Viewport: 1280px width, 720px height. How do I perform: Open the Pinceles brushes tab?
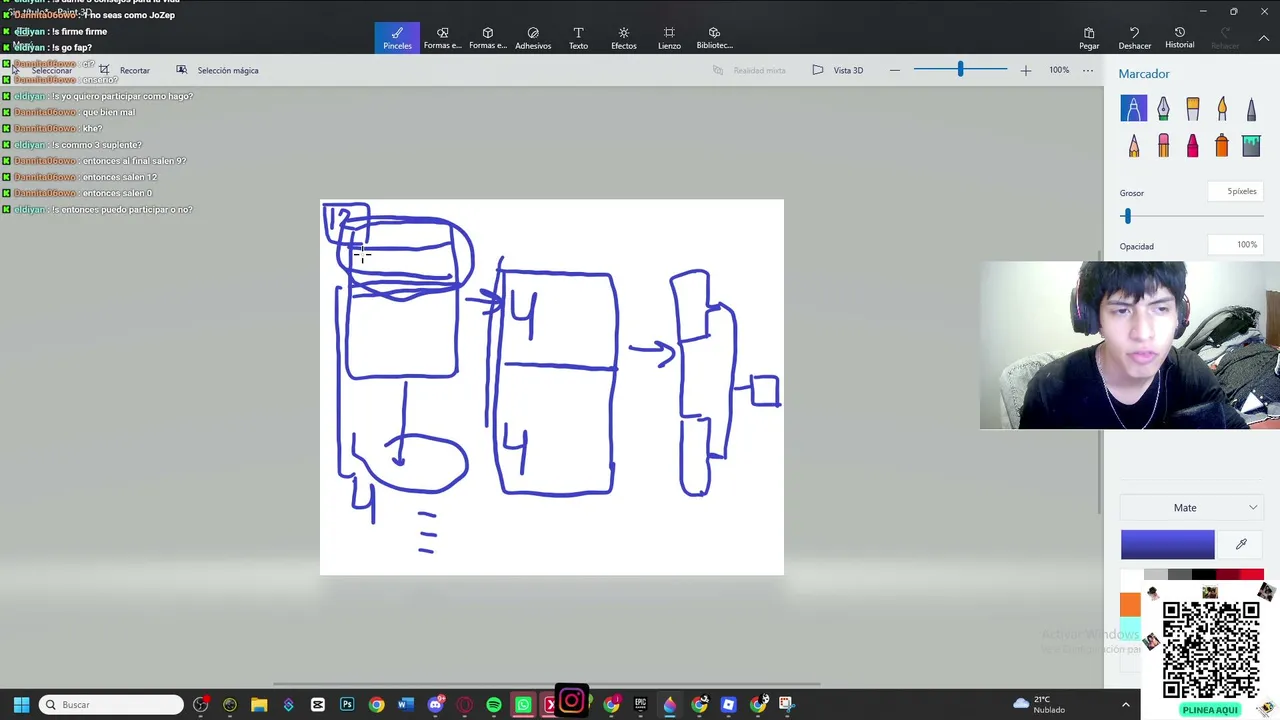[397, 38]
